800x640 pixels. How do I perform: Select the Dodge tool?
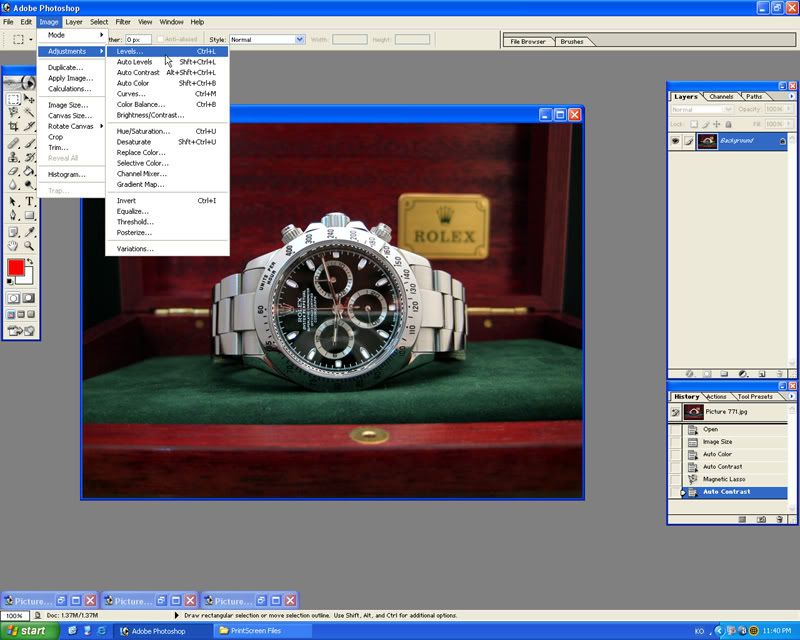29,184
